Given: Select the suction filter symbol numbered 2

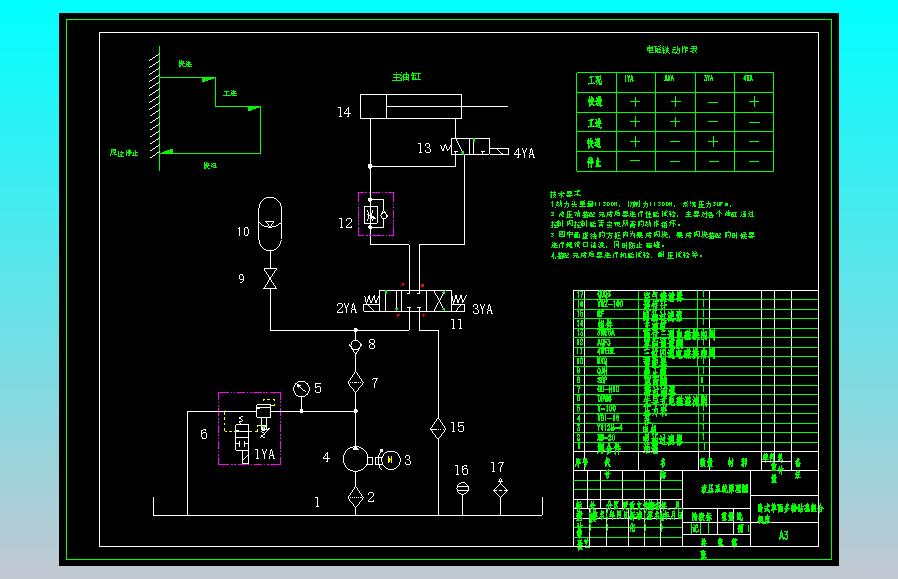Looking at the screenshot, I should 356,497.
